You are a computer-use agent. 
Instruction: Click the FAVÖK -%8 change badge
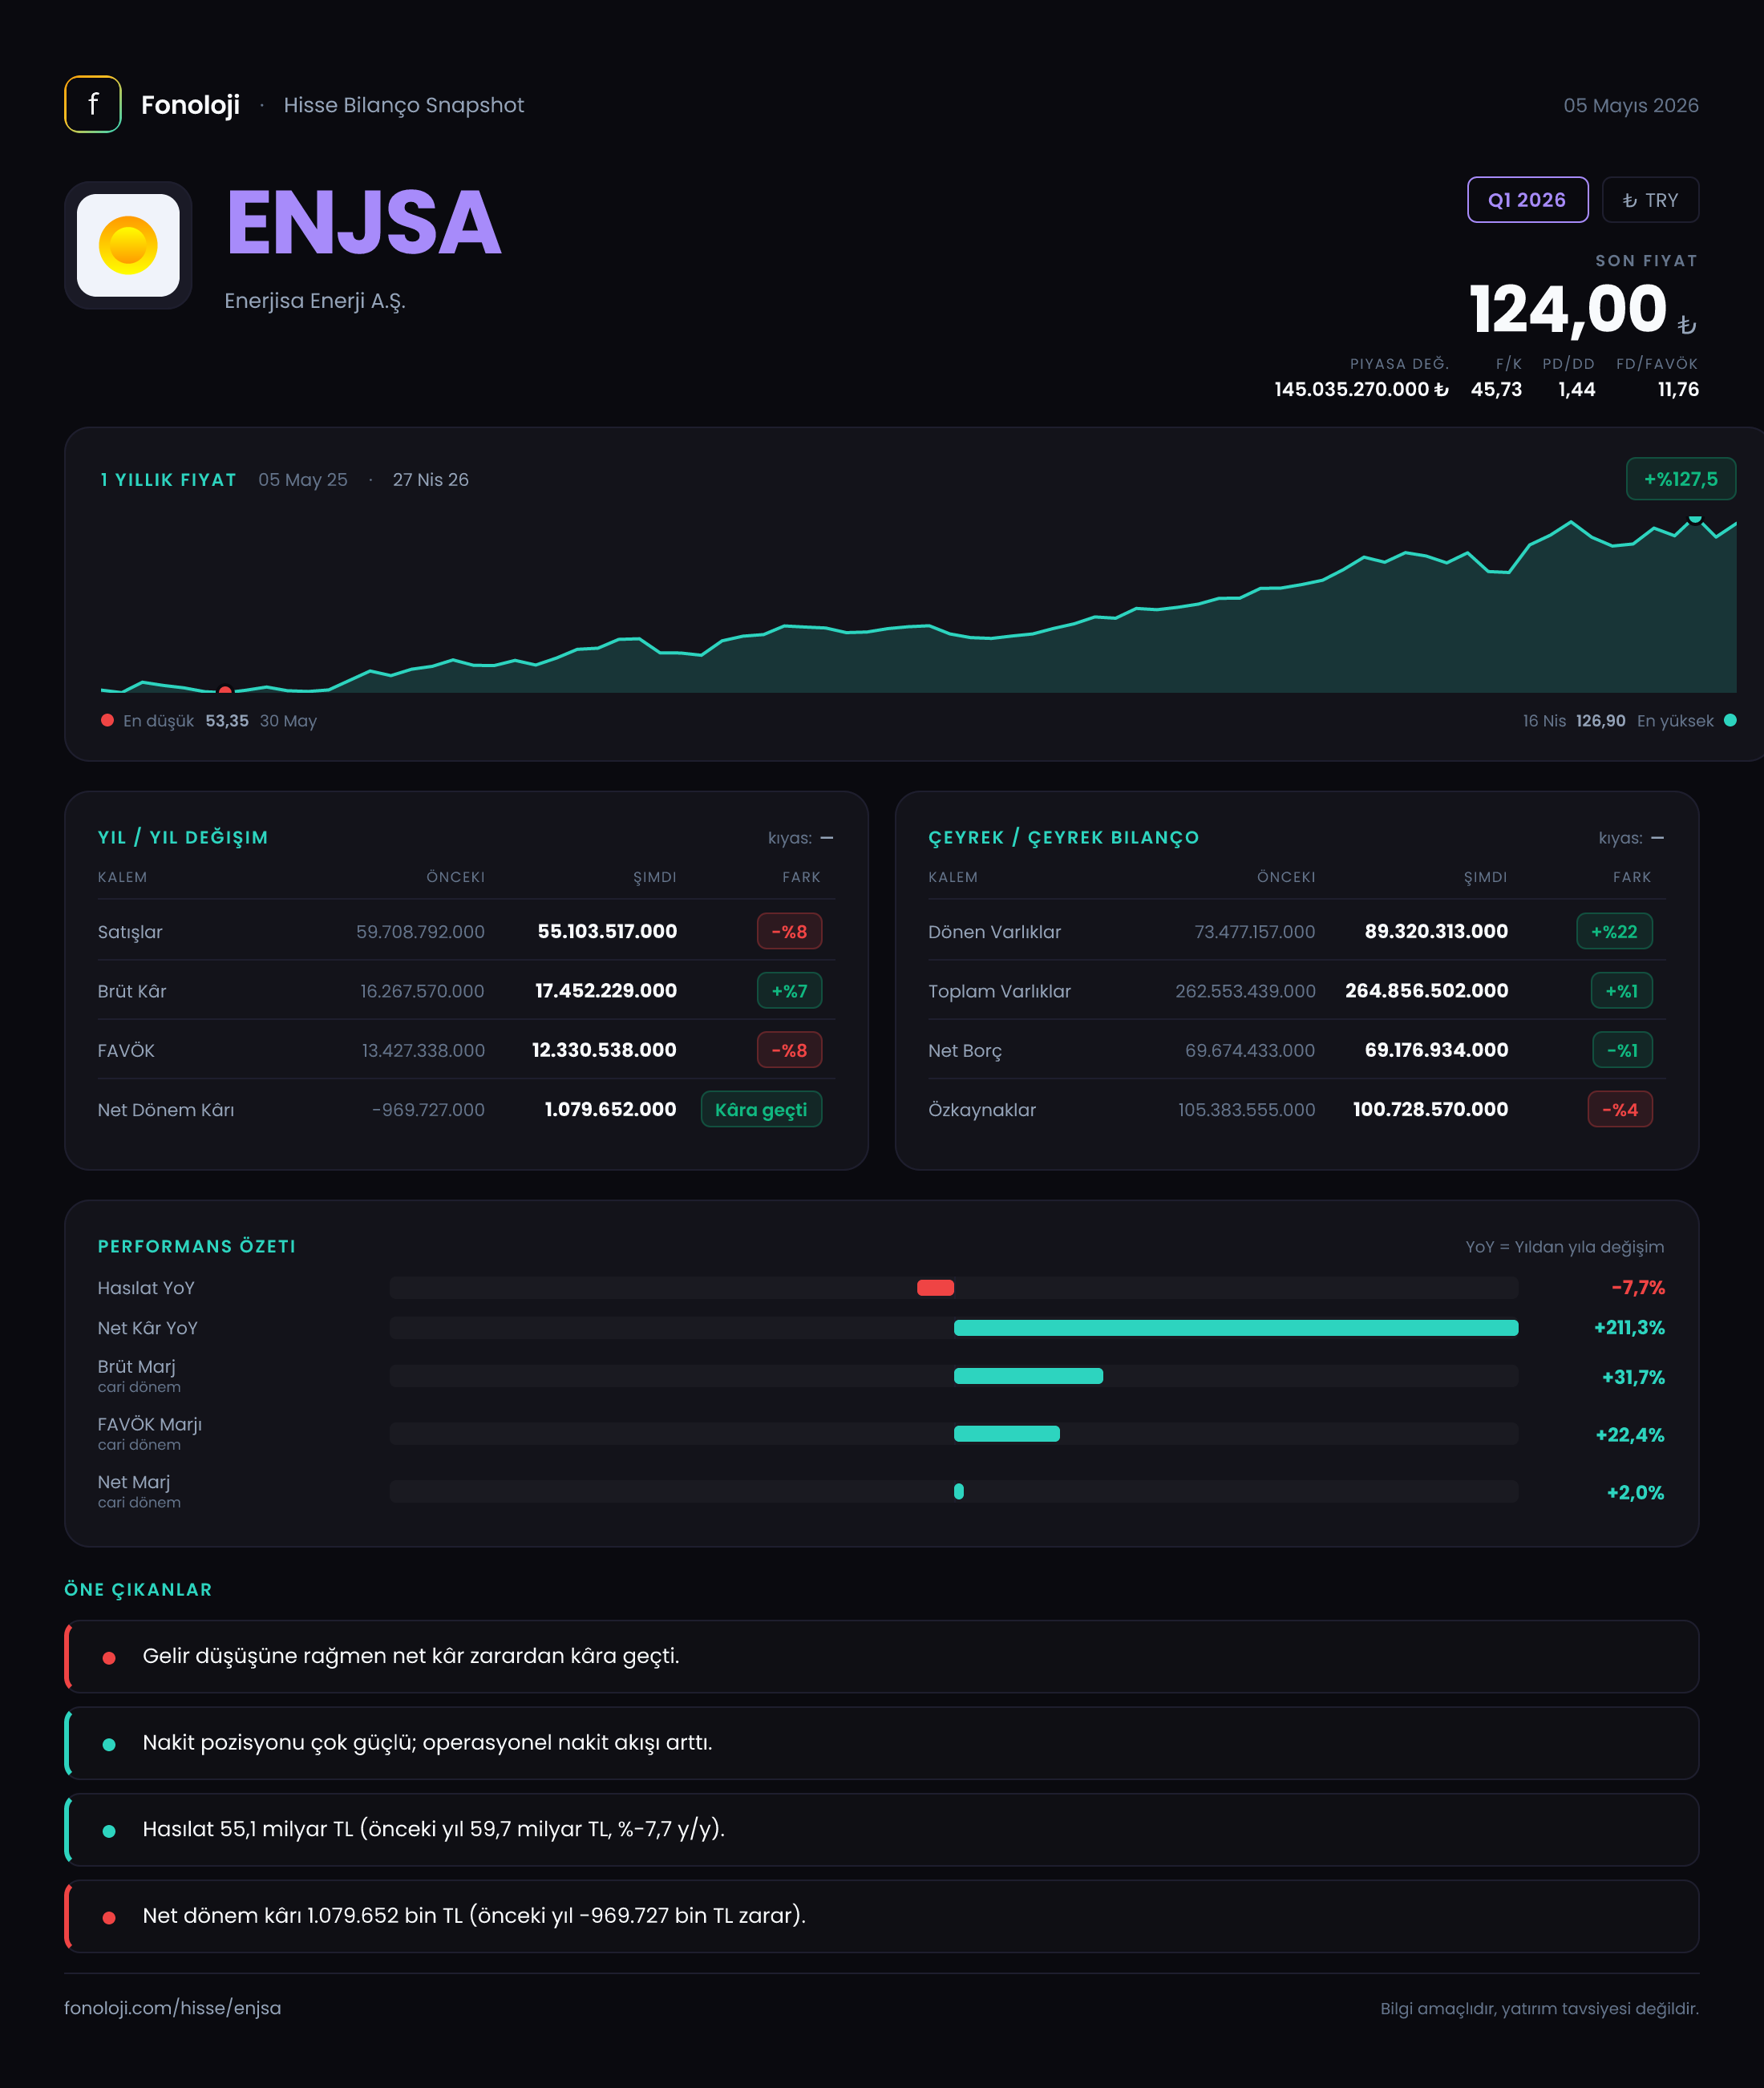tap(789, 1050)
